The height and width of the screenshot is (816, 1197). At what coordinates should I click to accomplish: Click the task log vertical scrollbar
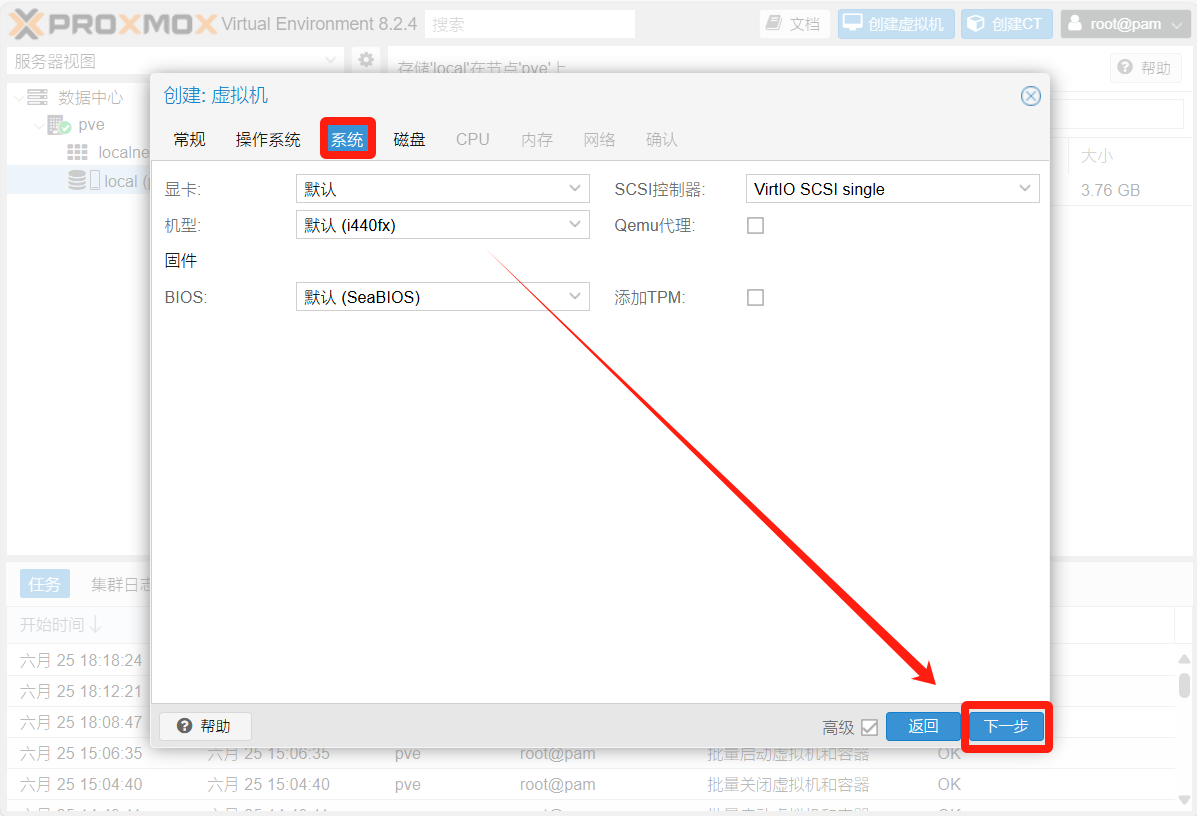tap(1184, 686)
